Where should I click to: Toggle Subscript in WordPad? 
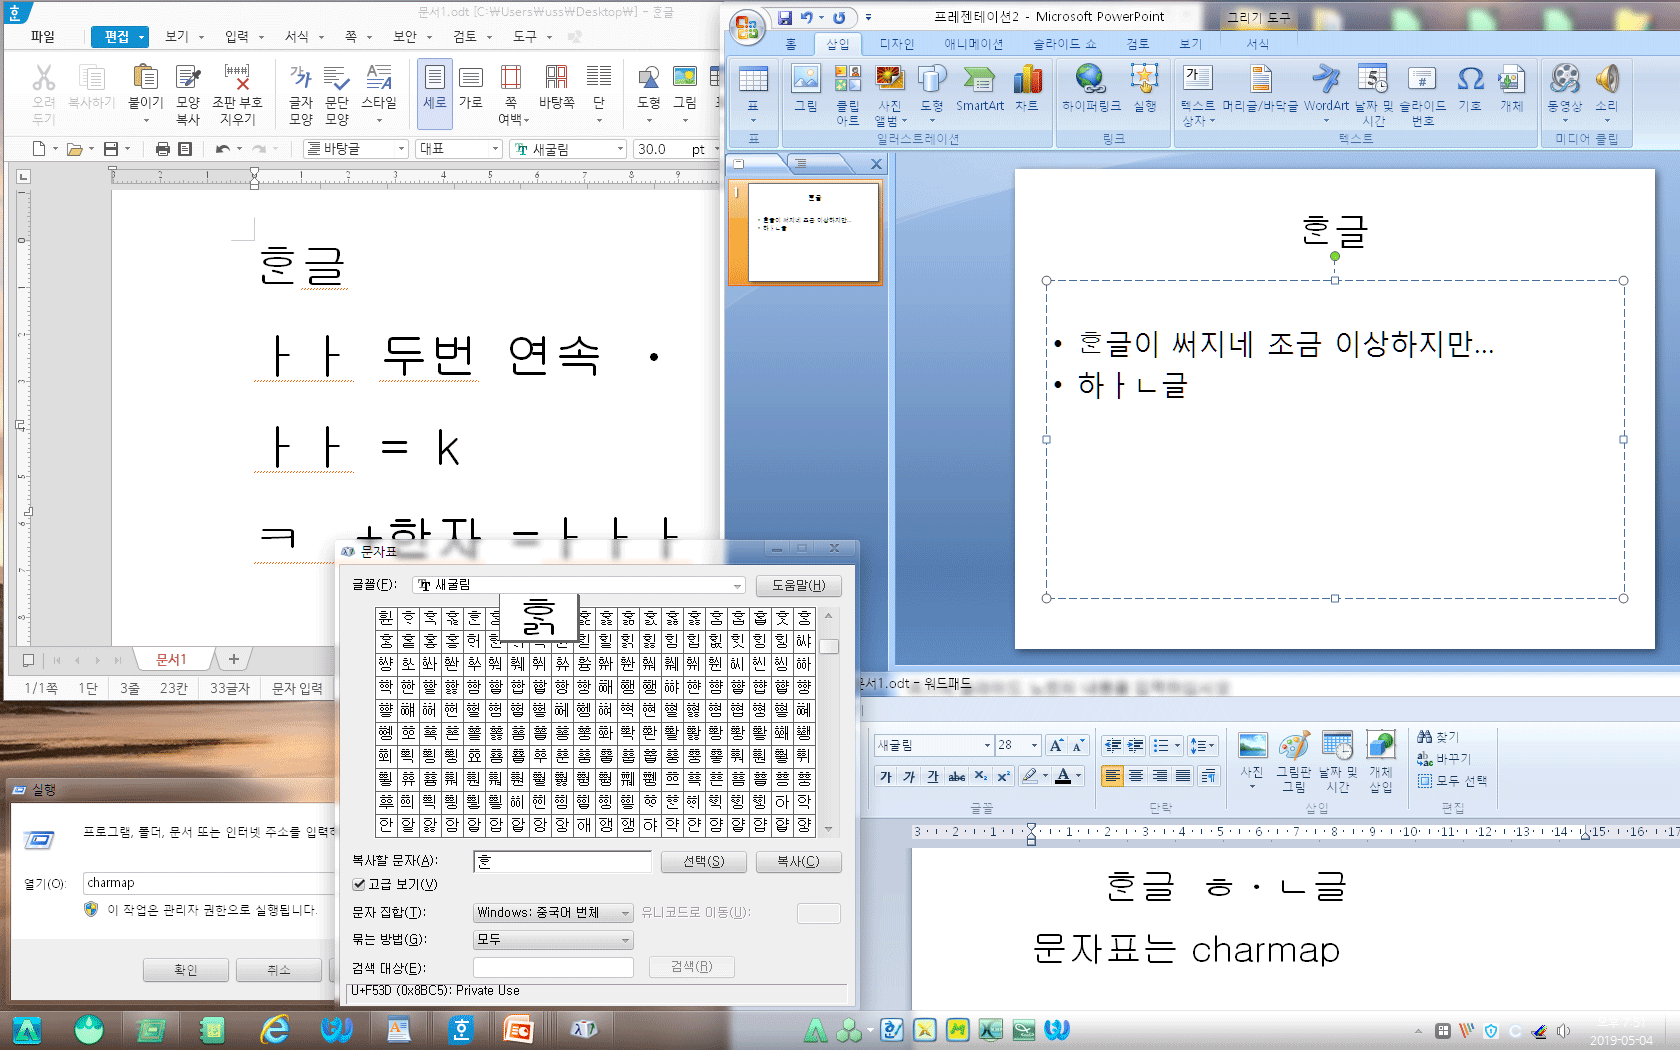coord(980,776)
